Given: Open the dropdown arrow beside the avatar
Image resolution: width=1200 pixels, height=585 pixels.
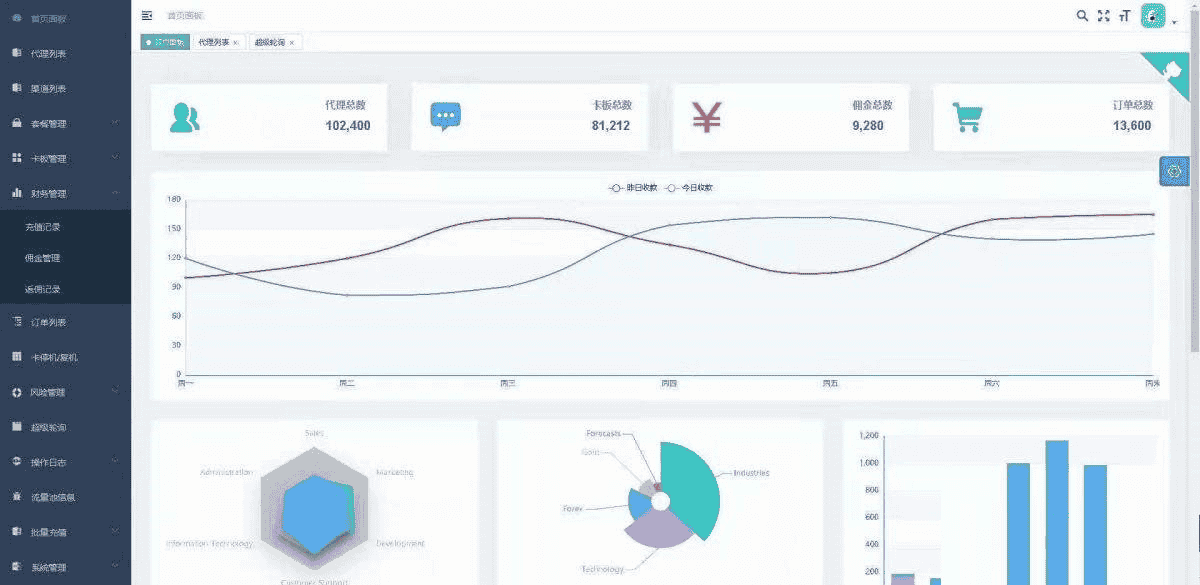Looking at the screenshot, I should [1174, 21].
